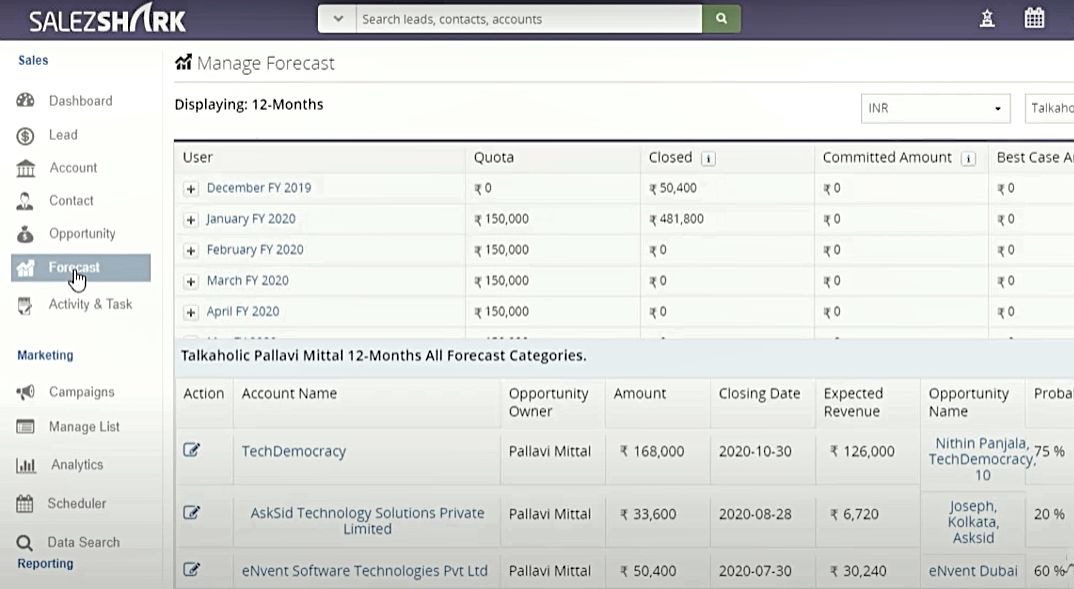Open Manage List menu item
This screenshot has height=589, width=1074.
pyautogui.click(x=84, y=427)
